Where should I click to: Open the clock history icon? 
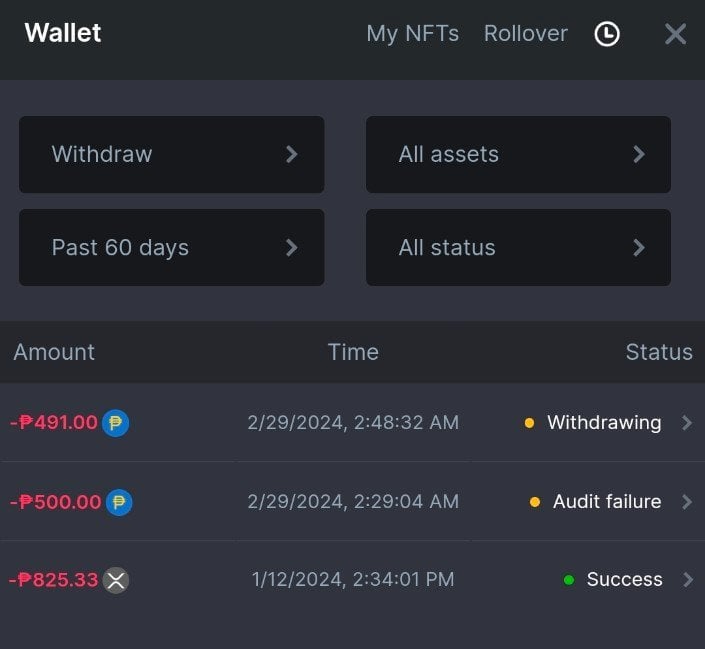pyautogui.click(x=607, y=34)
